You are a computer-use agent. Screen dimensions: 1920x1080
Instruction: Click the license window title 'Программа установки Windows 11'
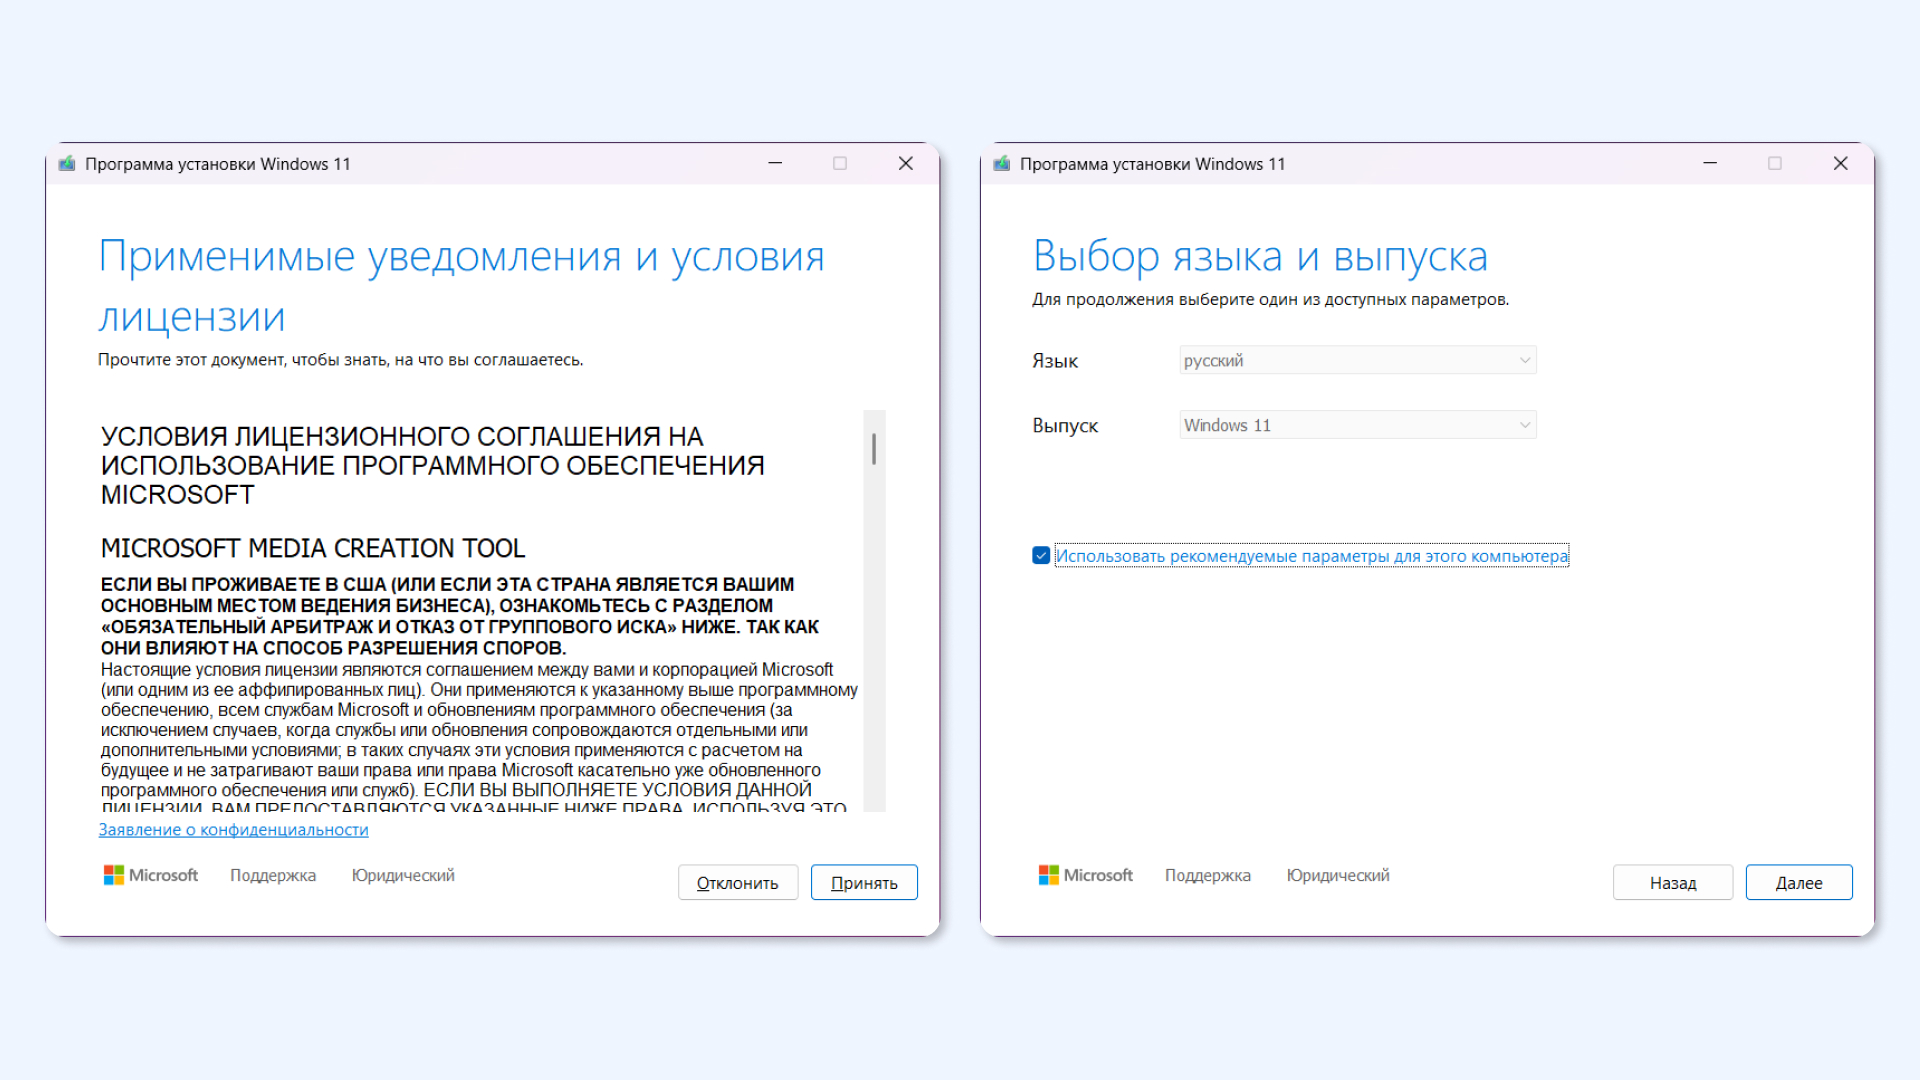coord(218,164)
